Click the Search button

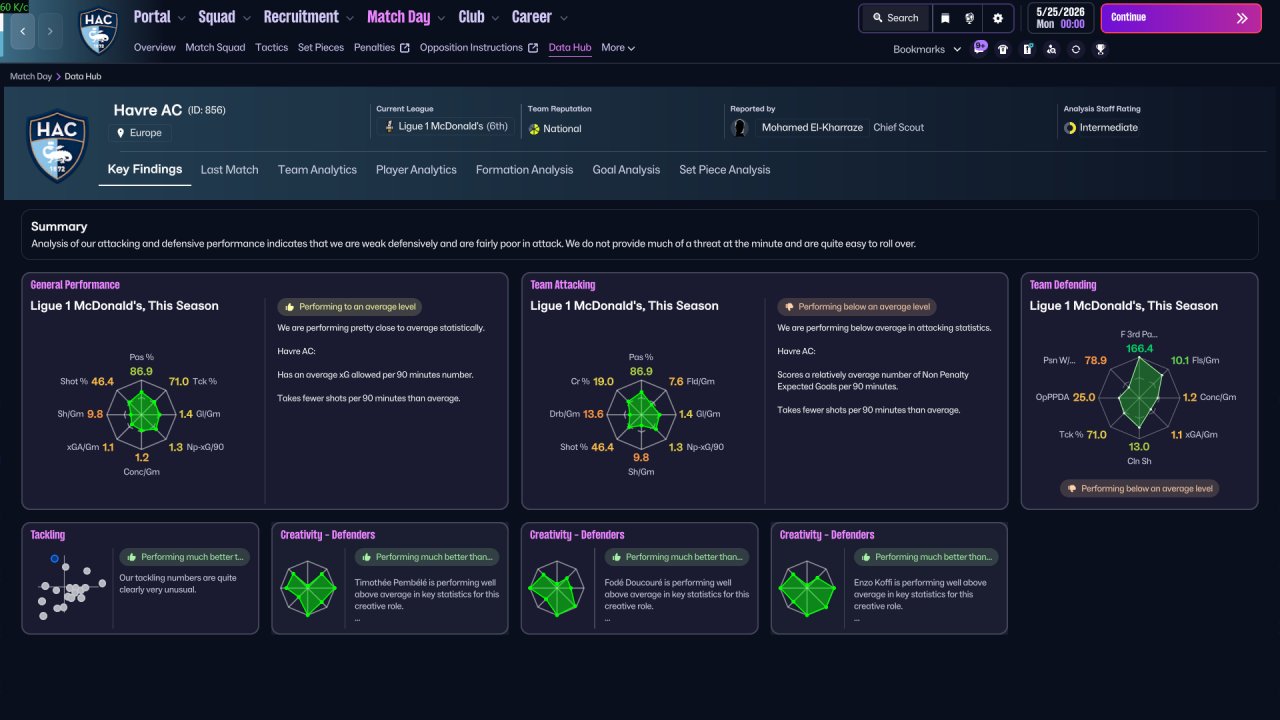(895, 18)
